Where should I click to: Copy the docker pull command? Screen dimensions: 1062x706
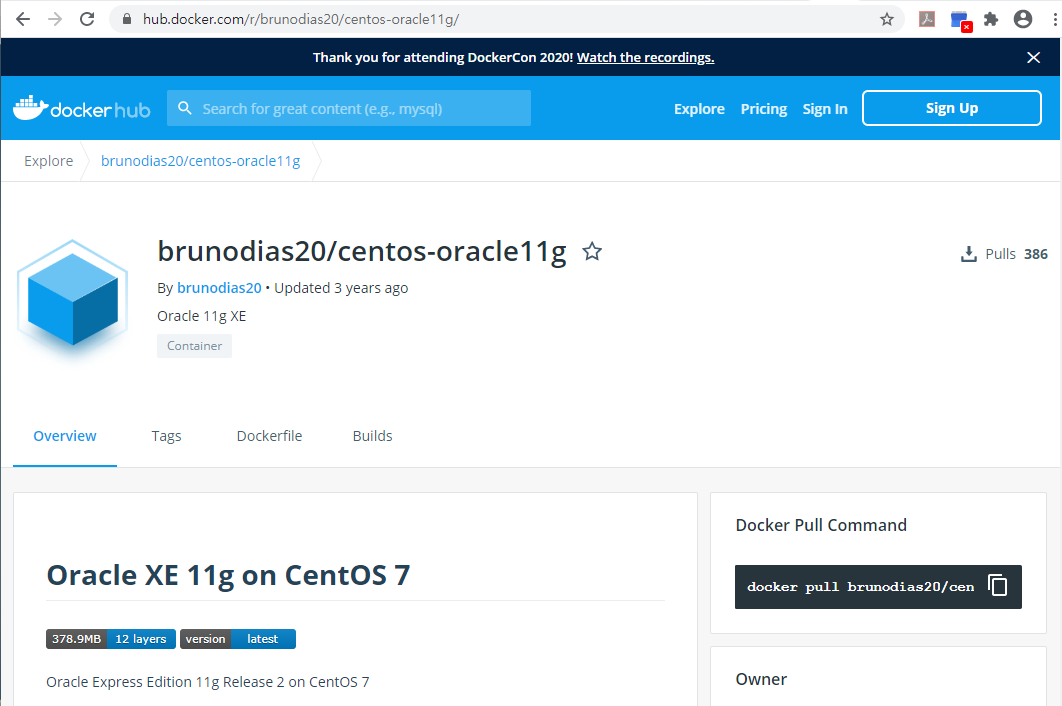click(x=998, y=585)
